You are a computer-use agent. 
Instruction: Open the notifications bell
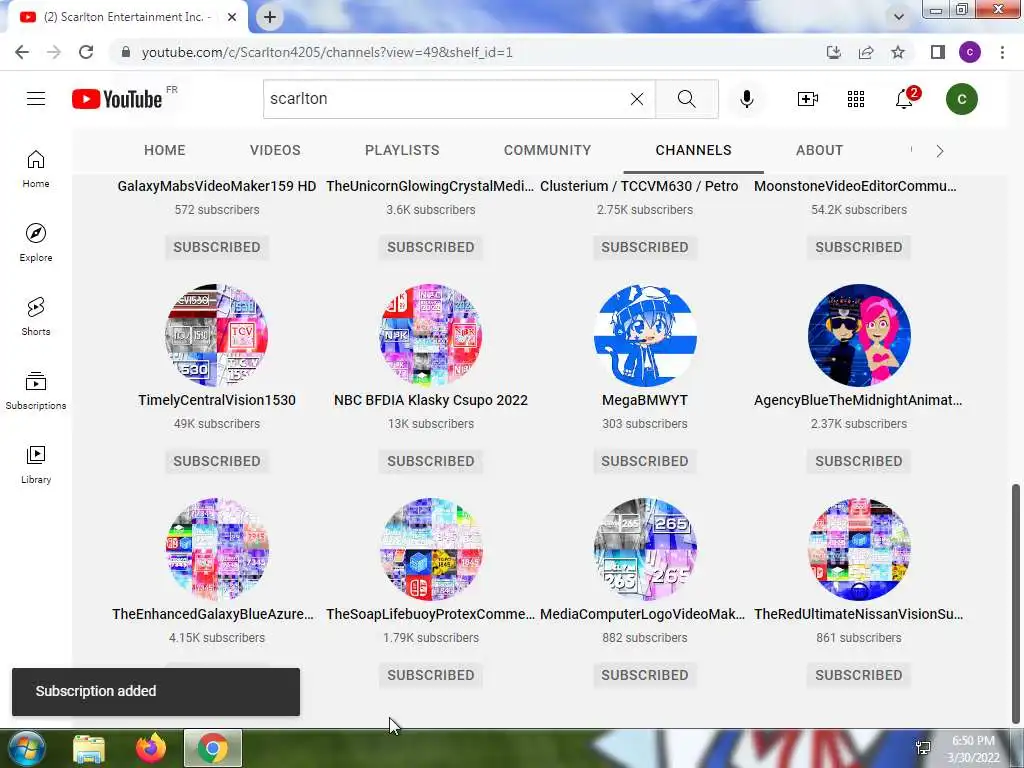click(905, 99)
